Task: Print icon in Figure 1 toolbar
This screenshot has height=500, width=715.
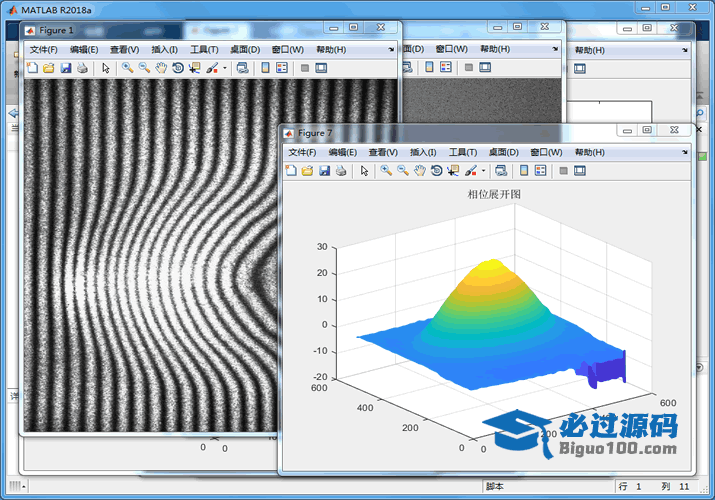Action: tap(83, 68)
